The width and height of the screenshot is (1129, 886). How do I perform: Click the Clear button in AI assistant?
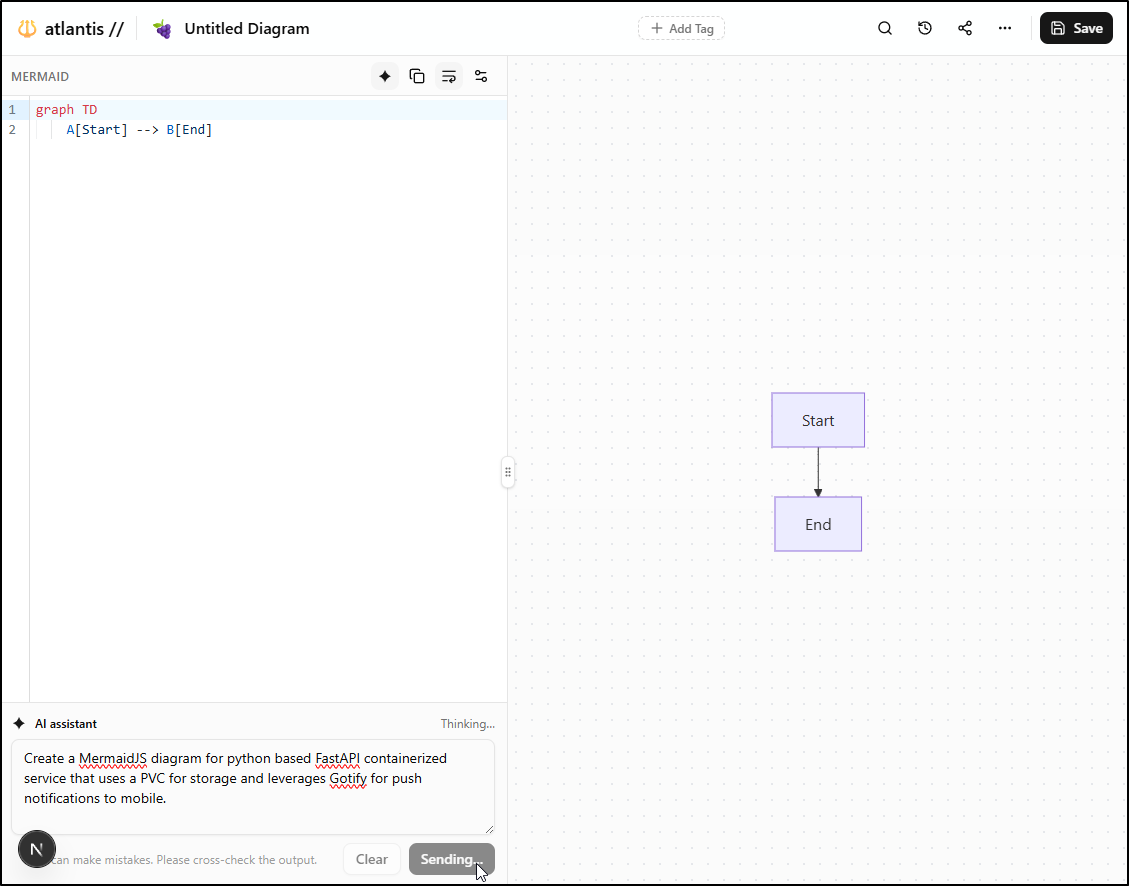pos(372,859)
